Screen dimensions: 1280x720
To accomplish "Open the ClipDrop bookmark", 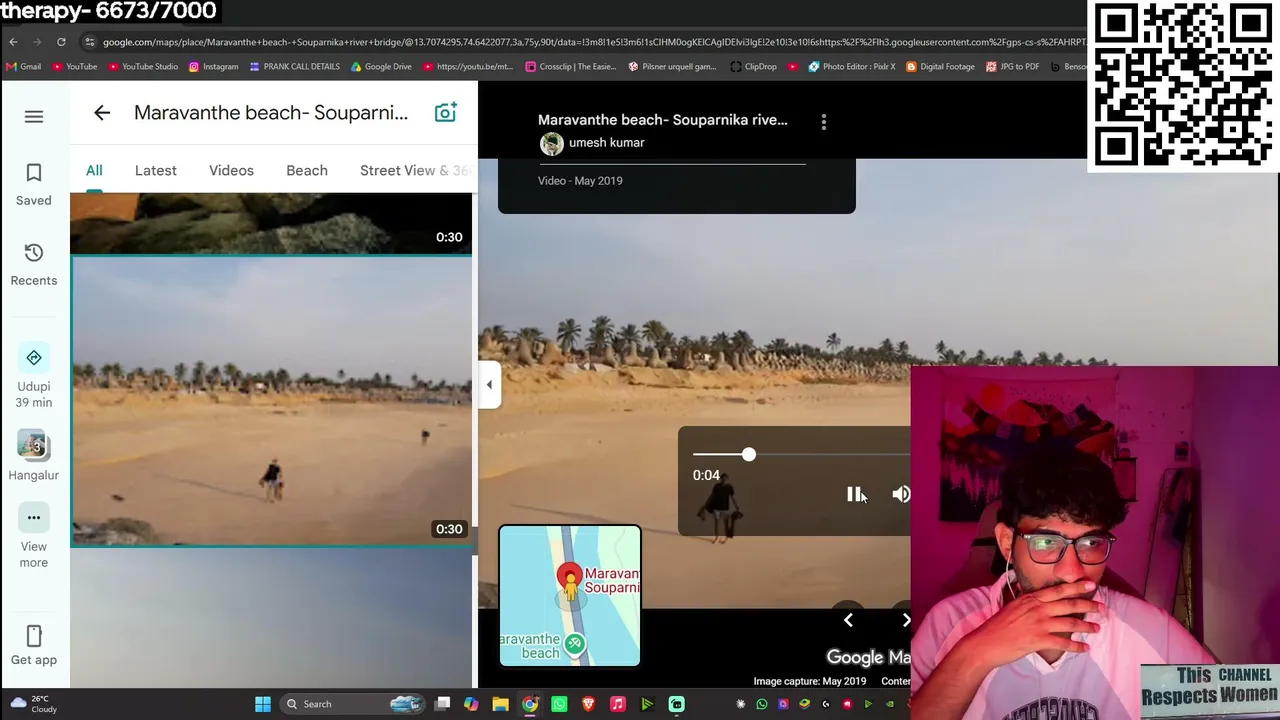I will 754,67.
